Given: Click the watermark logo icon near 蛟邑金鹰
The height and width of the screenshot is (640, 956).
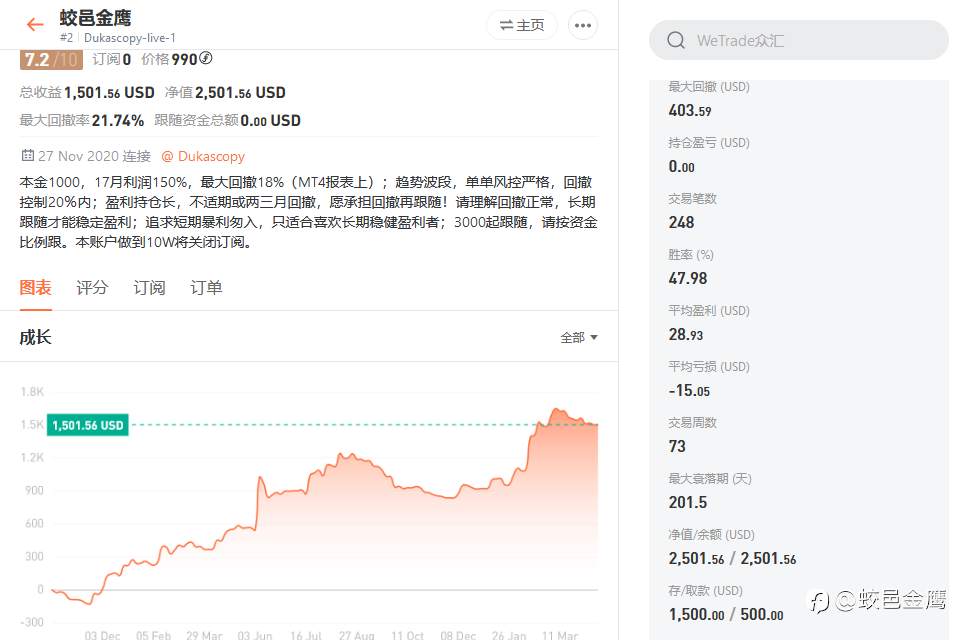Looking at the screenshot, I should click(x=820, y=602).
